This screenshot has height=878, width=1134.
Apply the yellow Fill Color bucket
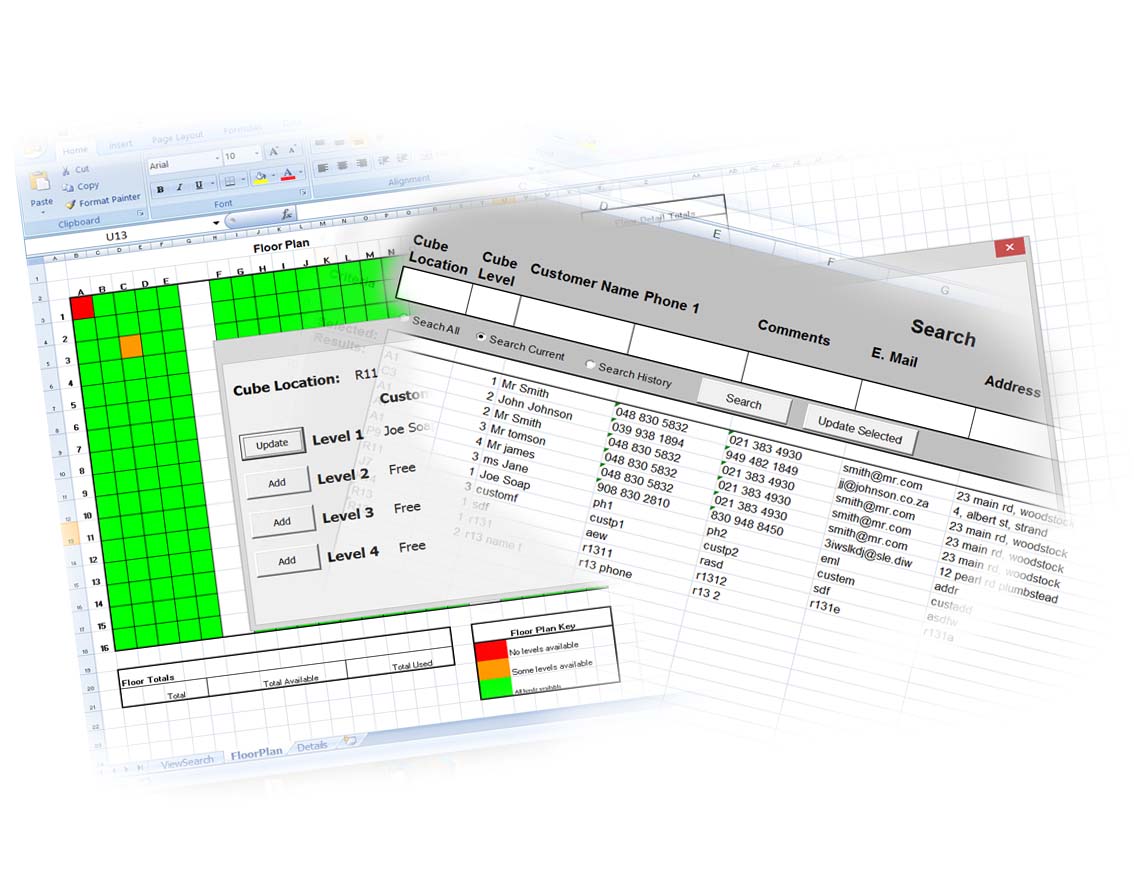click(x=259, y=178)
